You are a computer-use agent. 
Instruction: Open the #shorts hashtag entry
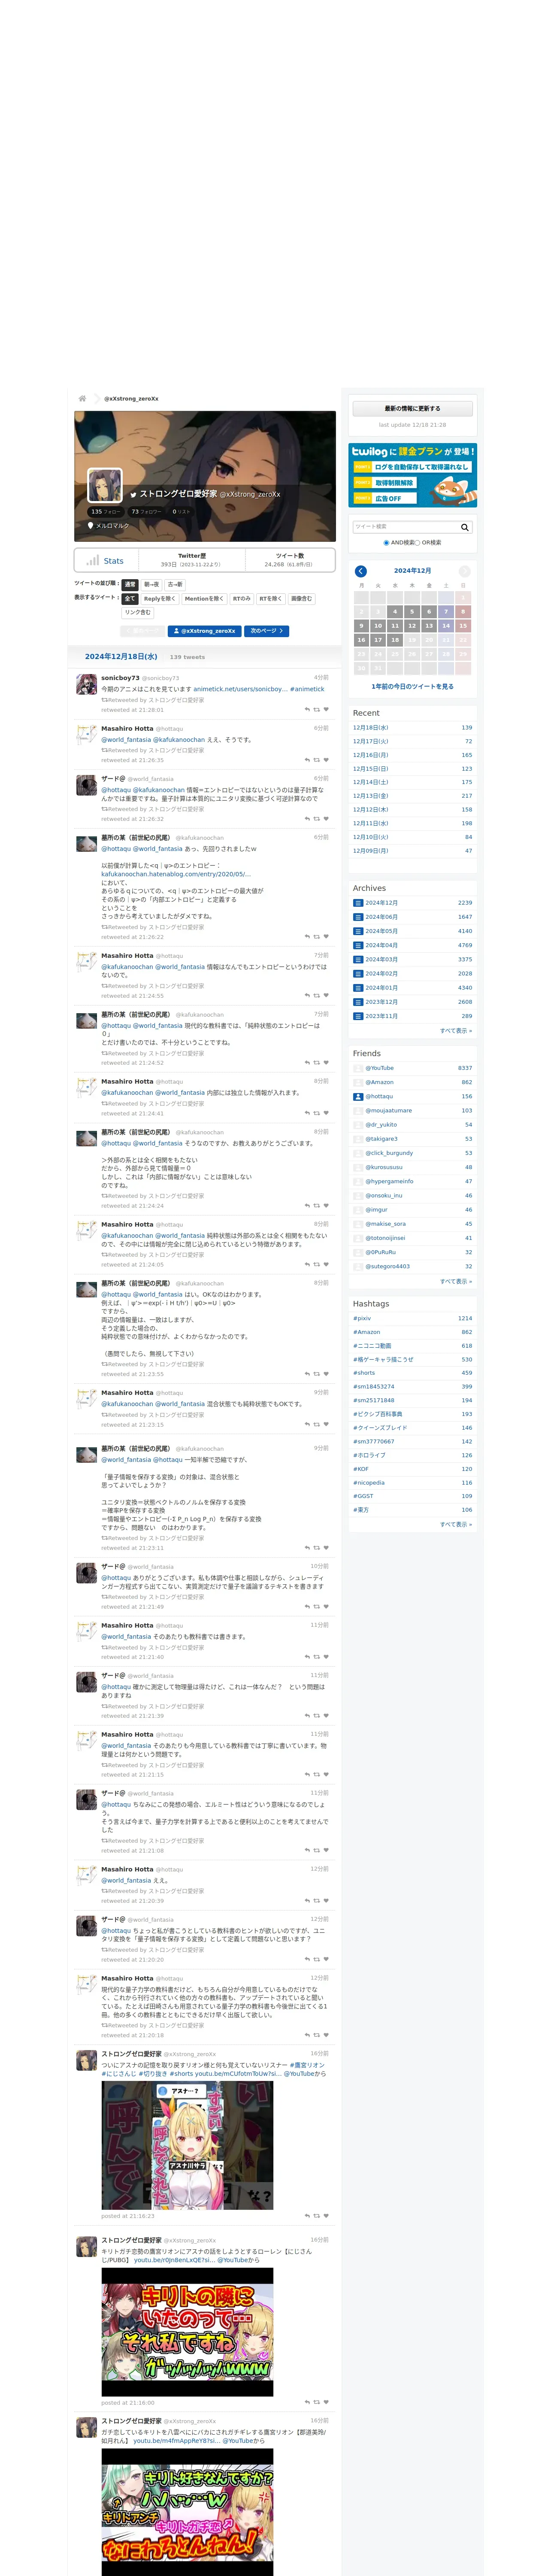[364, 1373]
